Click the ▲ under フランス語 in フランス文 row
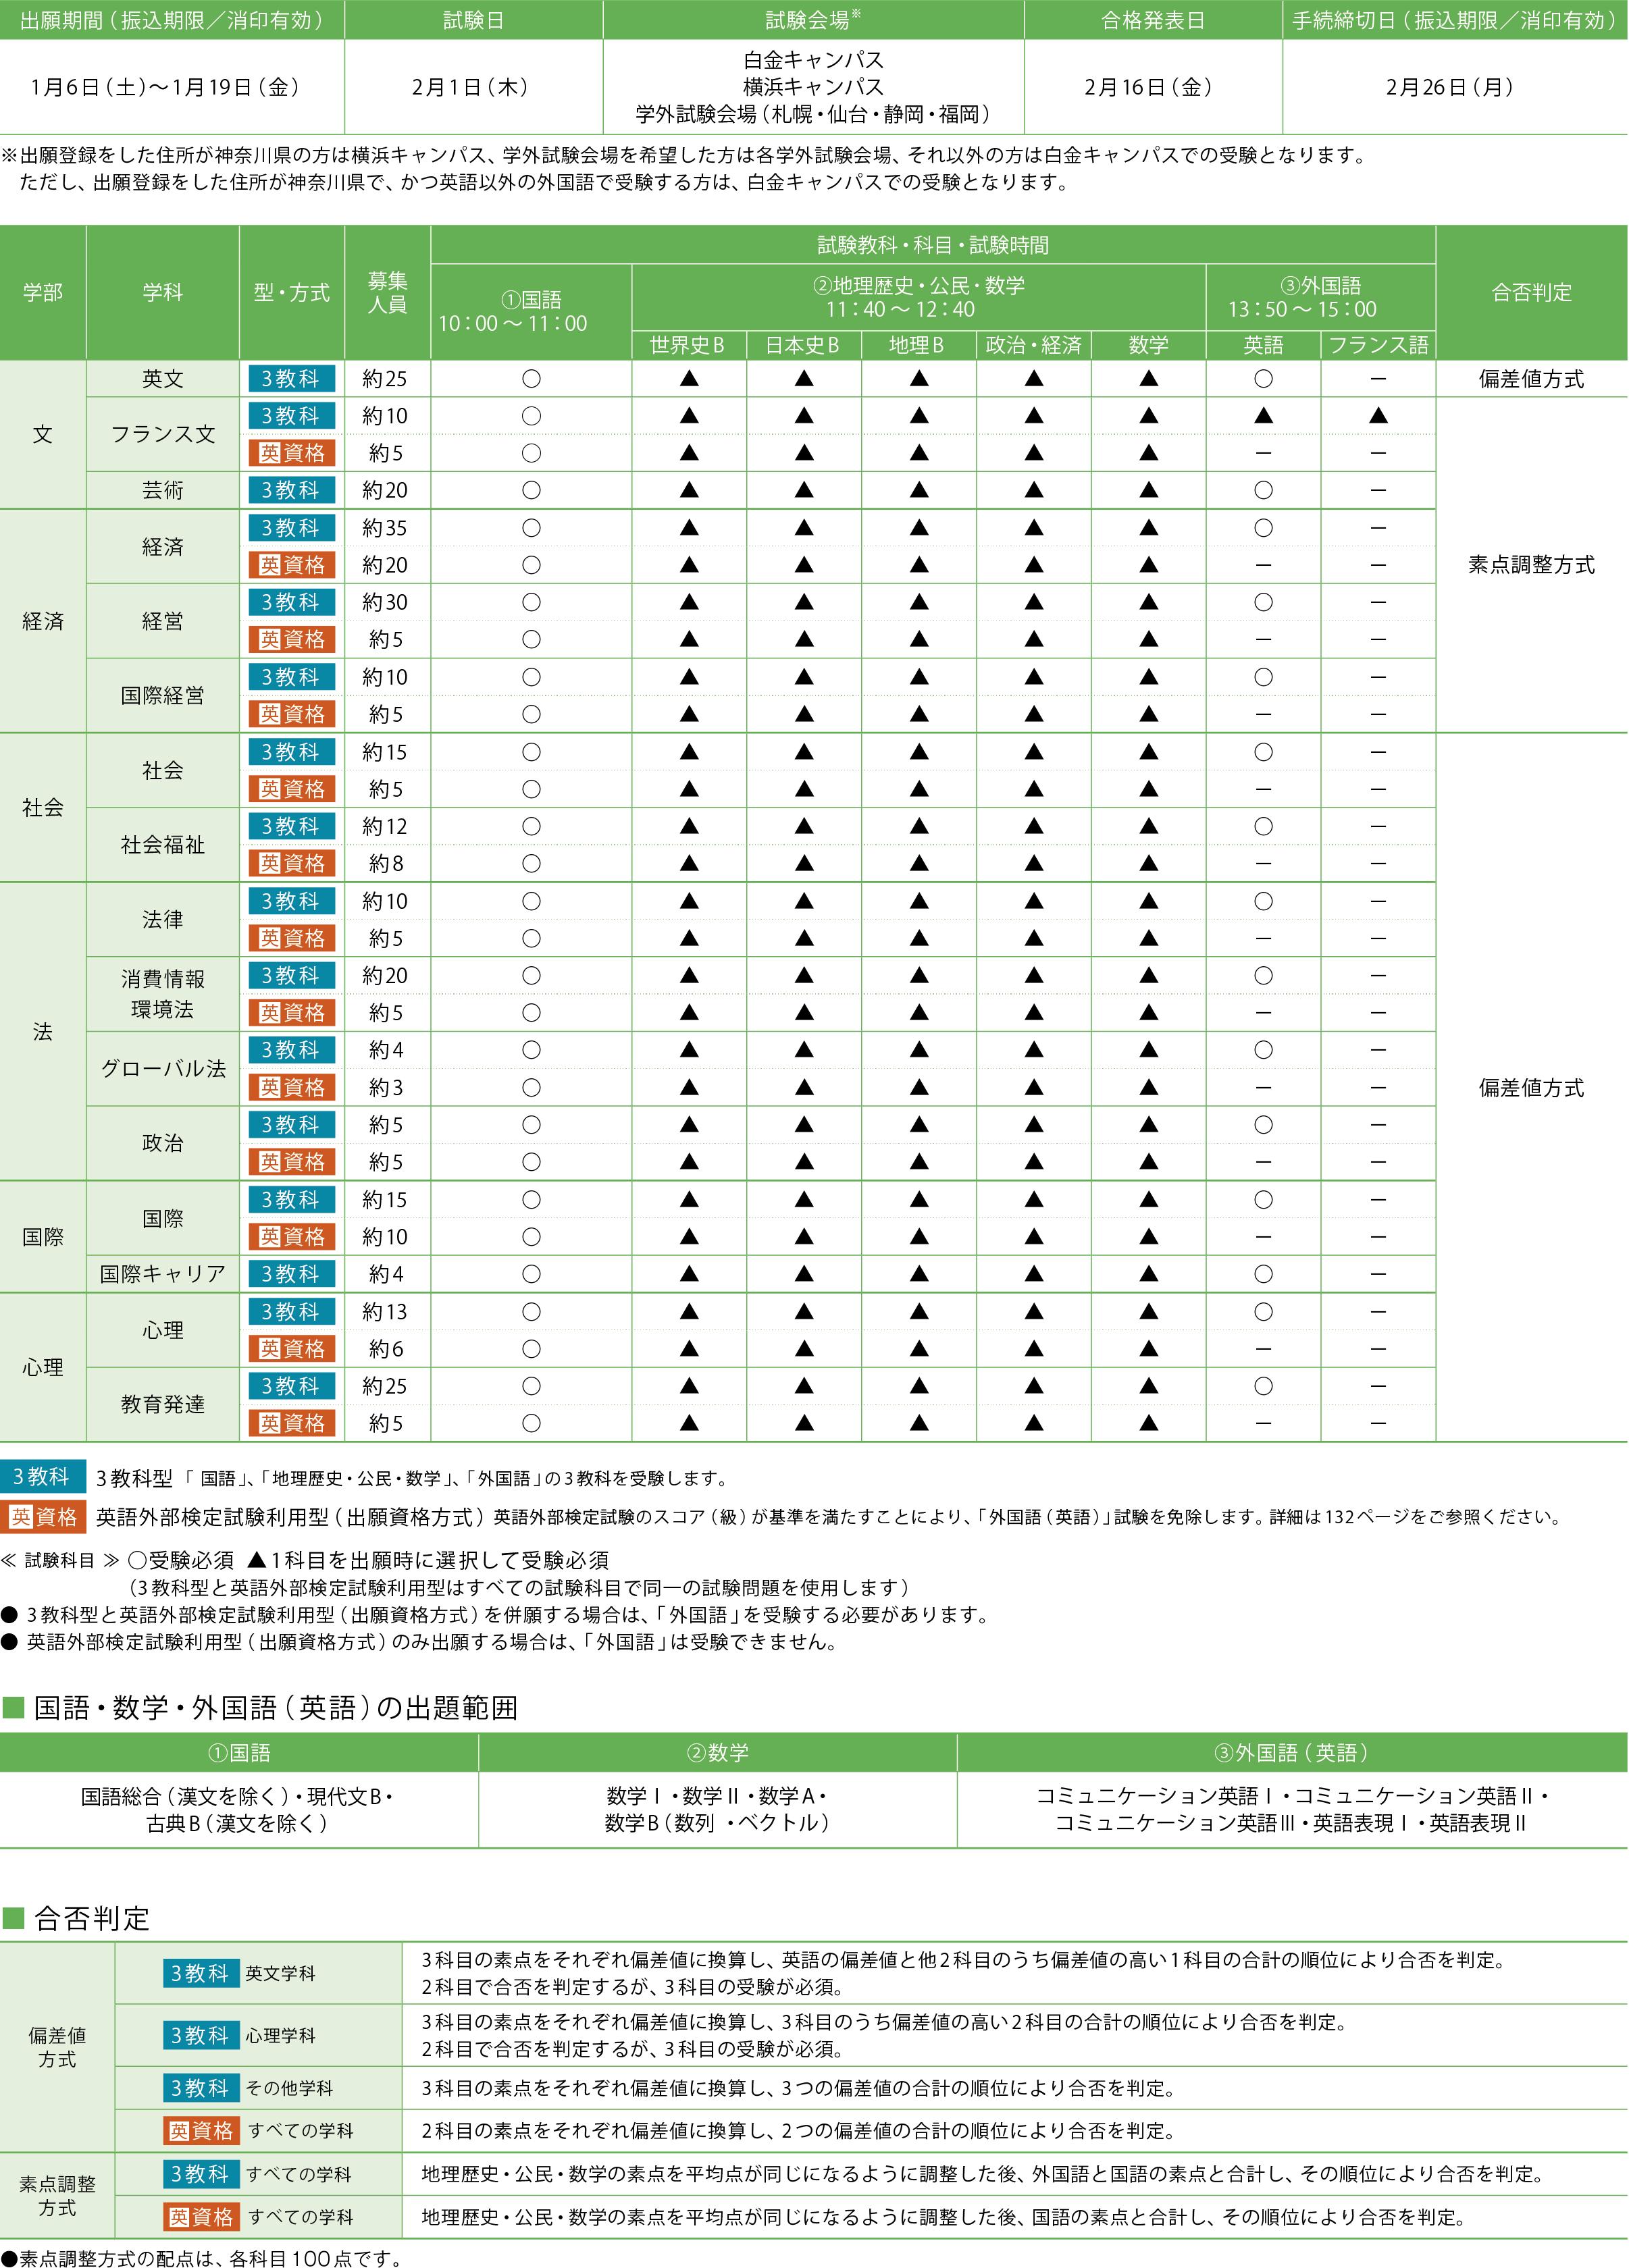Screen dimensions: 1629x2268 click(1378, 415)
